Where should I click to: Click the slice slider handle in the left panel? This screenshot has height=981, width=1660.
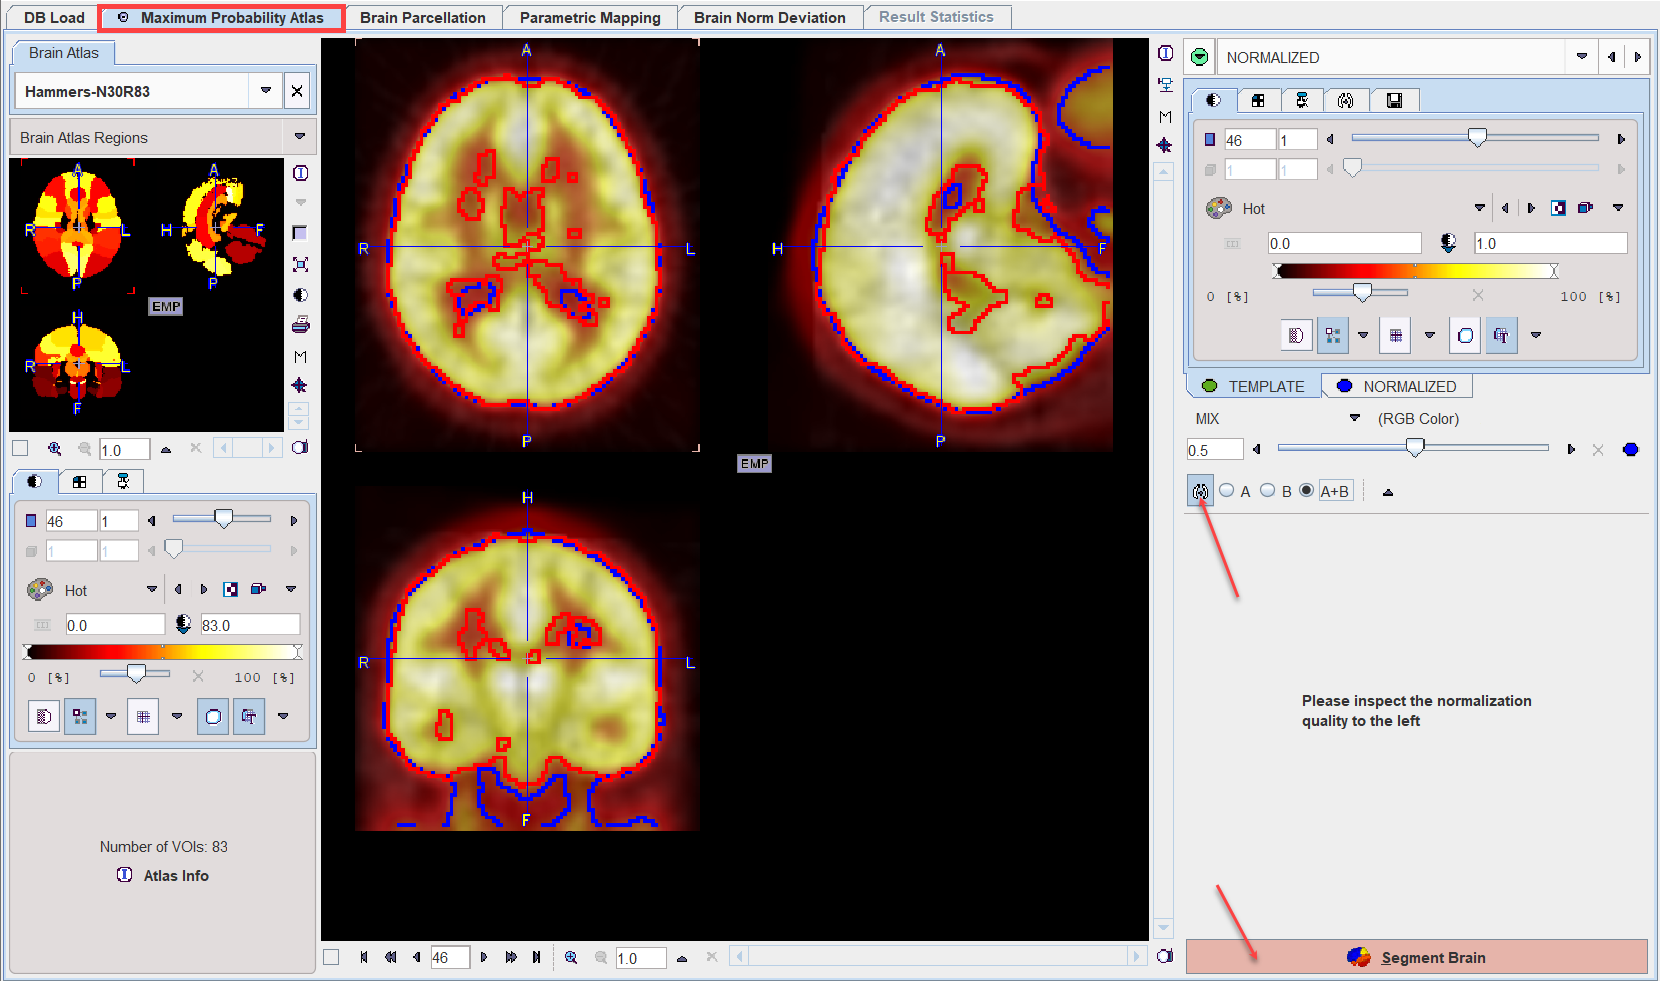223,517
